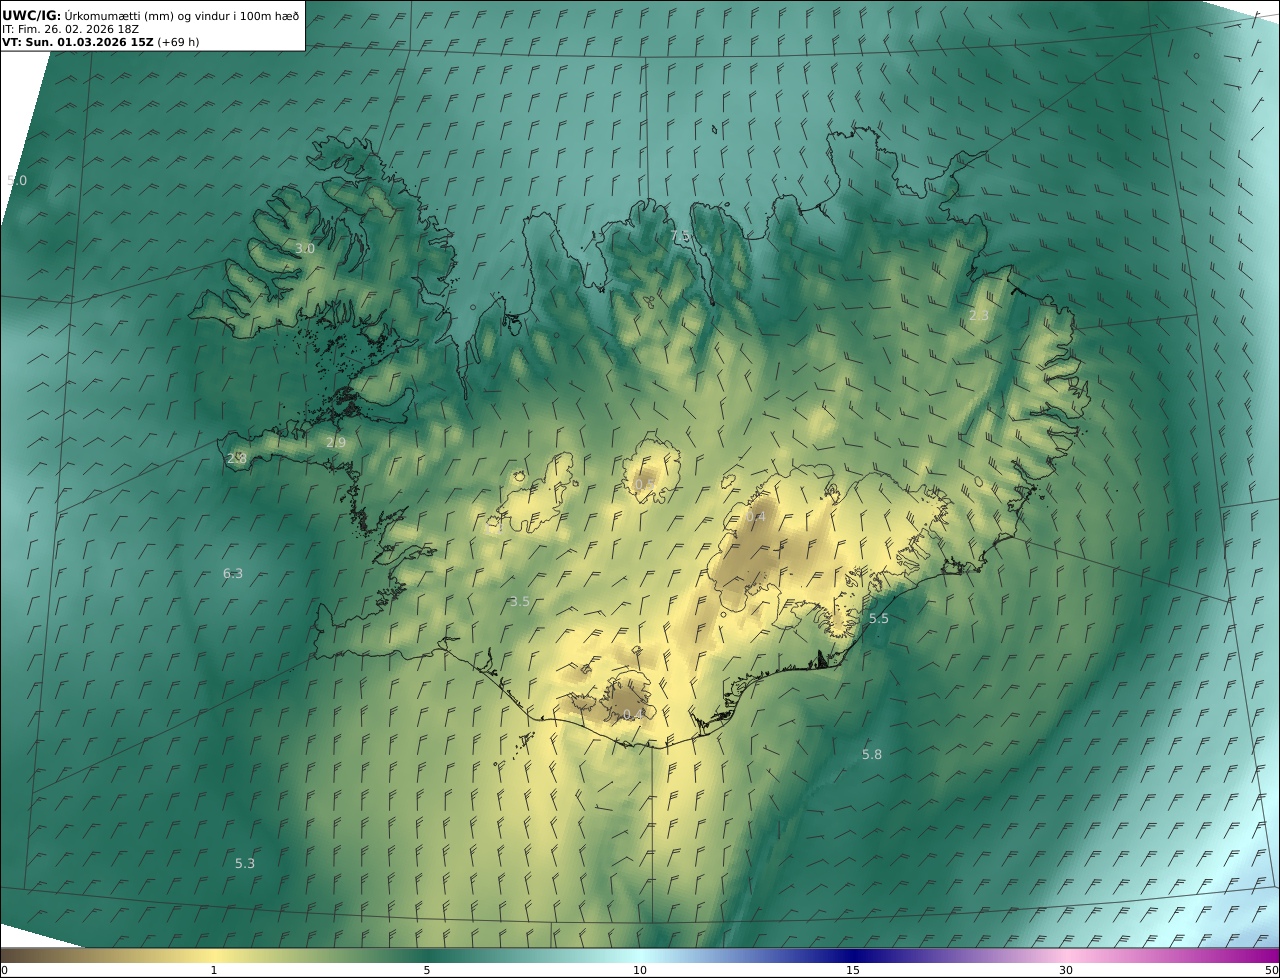Click the 0.4 value on Vatnajökull ice cap

756,517
